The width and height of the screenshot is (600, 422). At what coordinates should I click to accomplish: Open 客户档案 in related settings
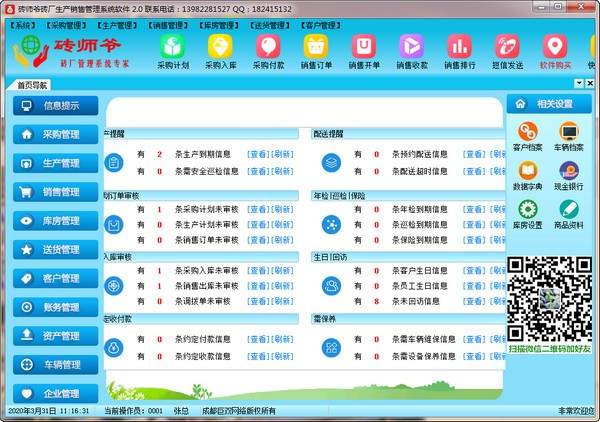pyautogui.click(x=526, y=137)
